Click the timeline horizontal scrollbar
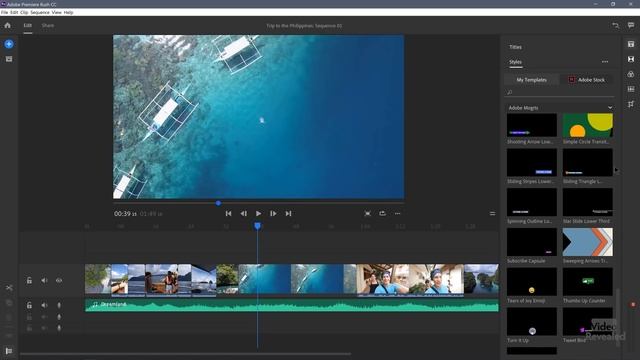640x360 pixels. 186,354
